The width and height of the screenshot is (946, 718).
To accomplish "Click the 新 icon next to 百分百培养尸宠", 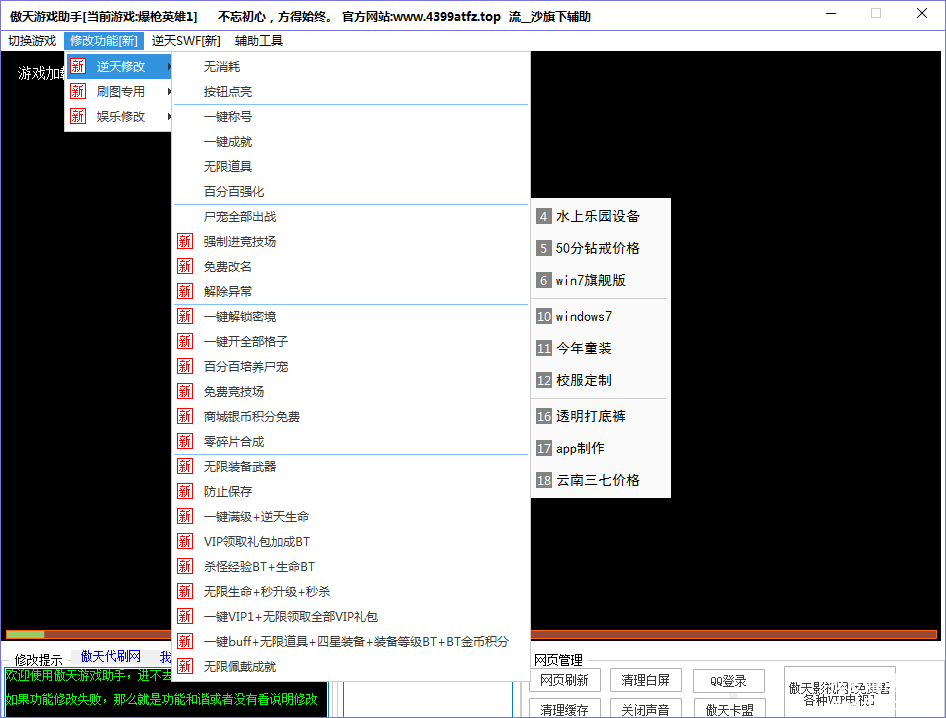I will (185, 366).
